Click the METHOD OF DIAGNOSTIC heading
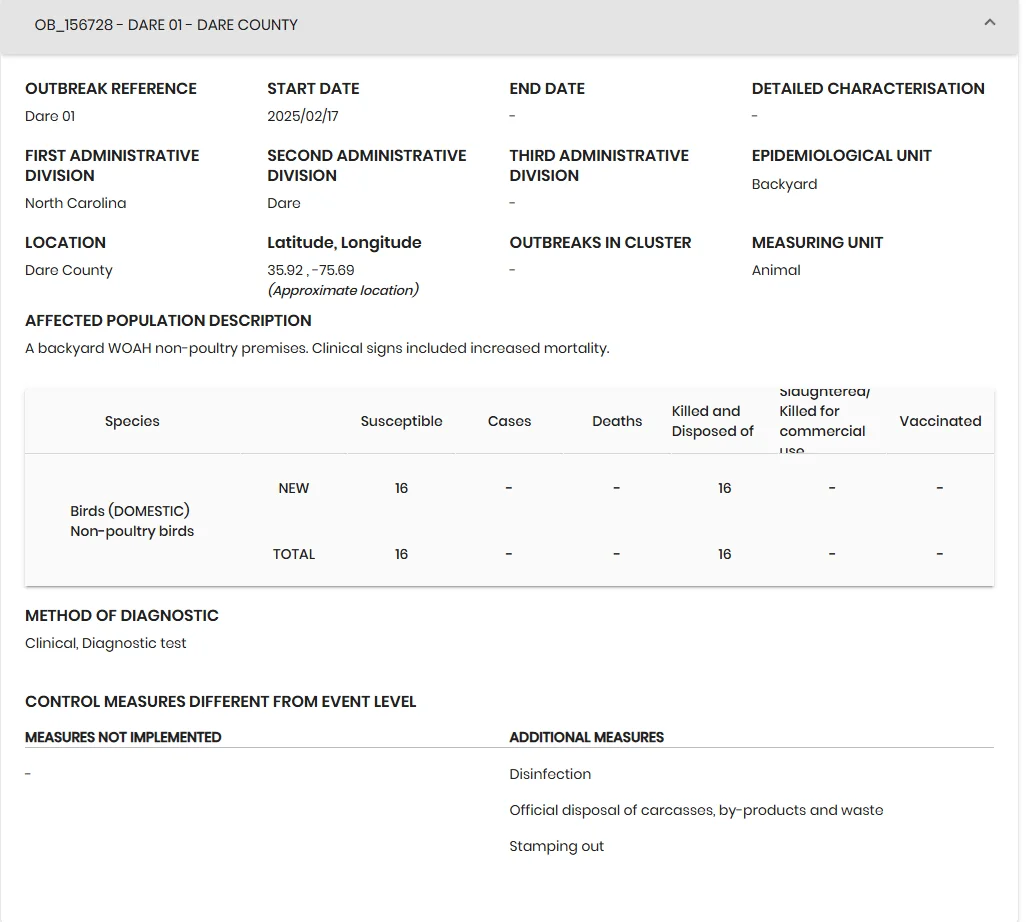This screenshot has width=1027, height=922. tap(122, 616)
